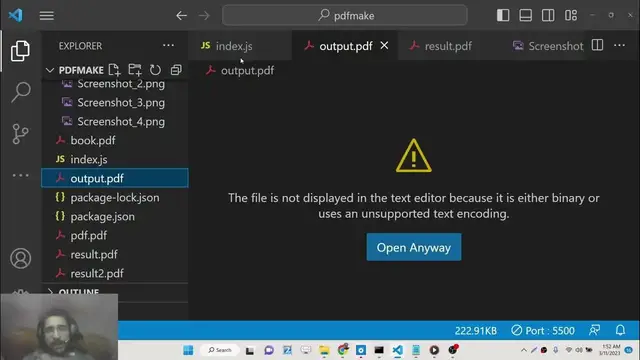Viewport: 640px width, 360px height.
Task: Open Chrome from the taskbar
Action: point(343,350)
